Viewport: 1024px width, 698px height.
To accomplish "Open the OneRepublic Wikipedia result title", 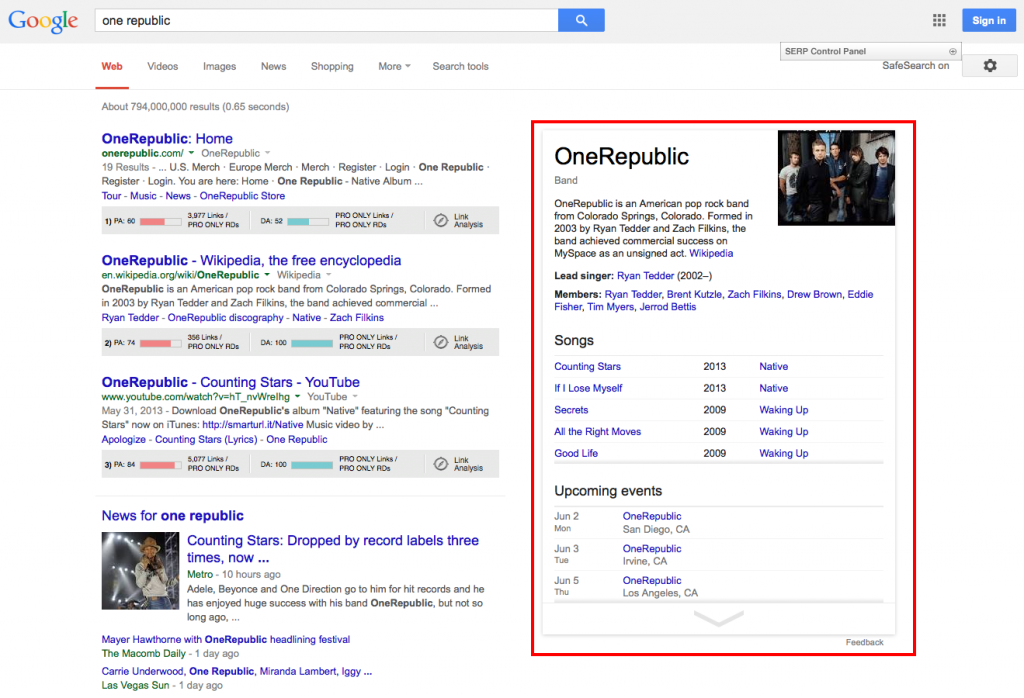I will 251,260.
